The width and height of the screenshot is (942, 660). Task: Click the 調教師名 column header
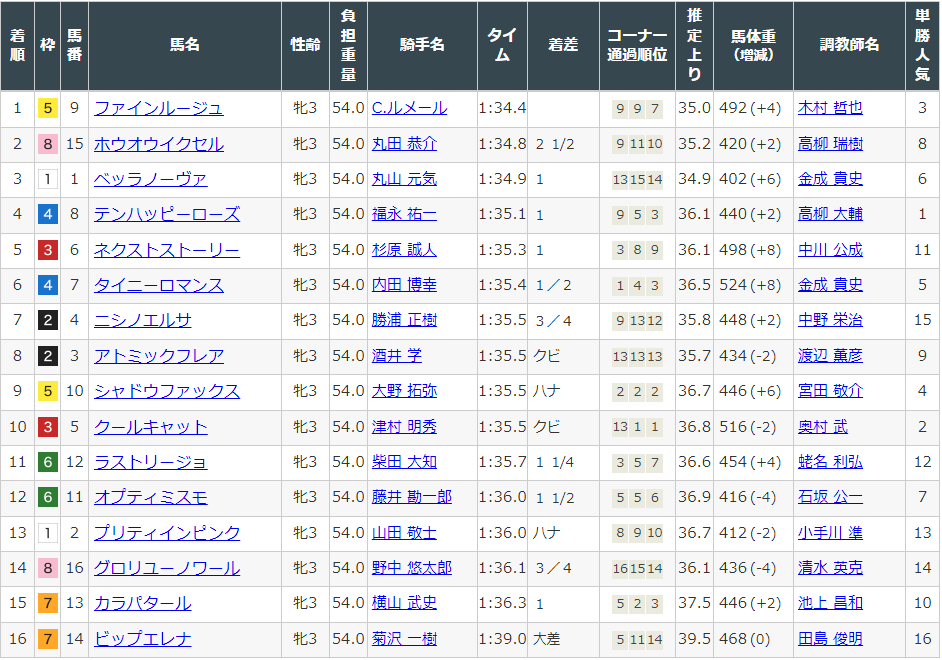click(x=849, y=45)
